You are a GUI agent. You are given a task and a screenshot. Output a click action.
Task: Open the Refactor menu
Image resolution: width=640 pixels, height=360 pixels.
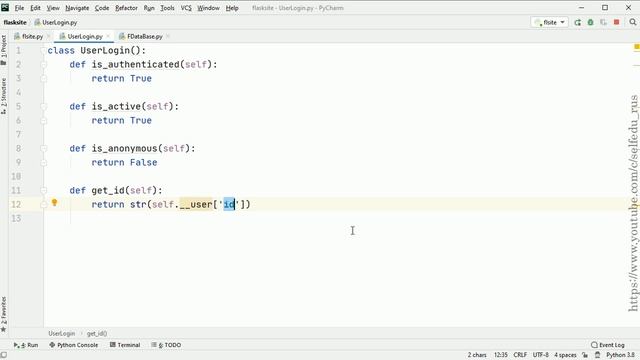pos(126,8)
